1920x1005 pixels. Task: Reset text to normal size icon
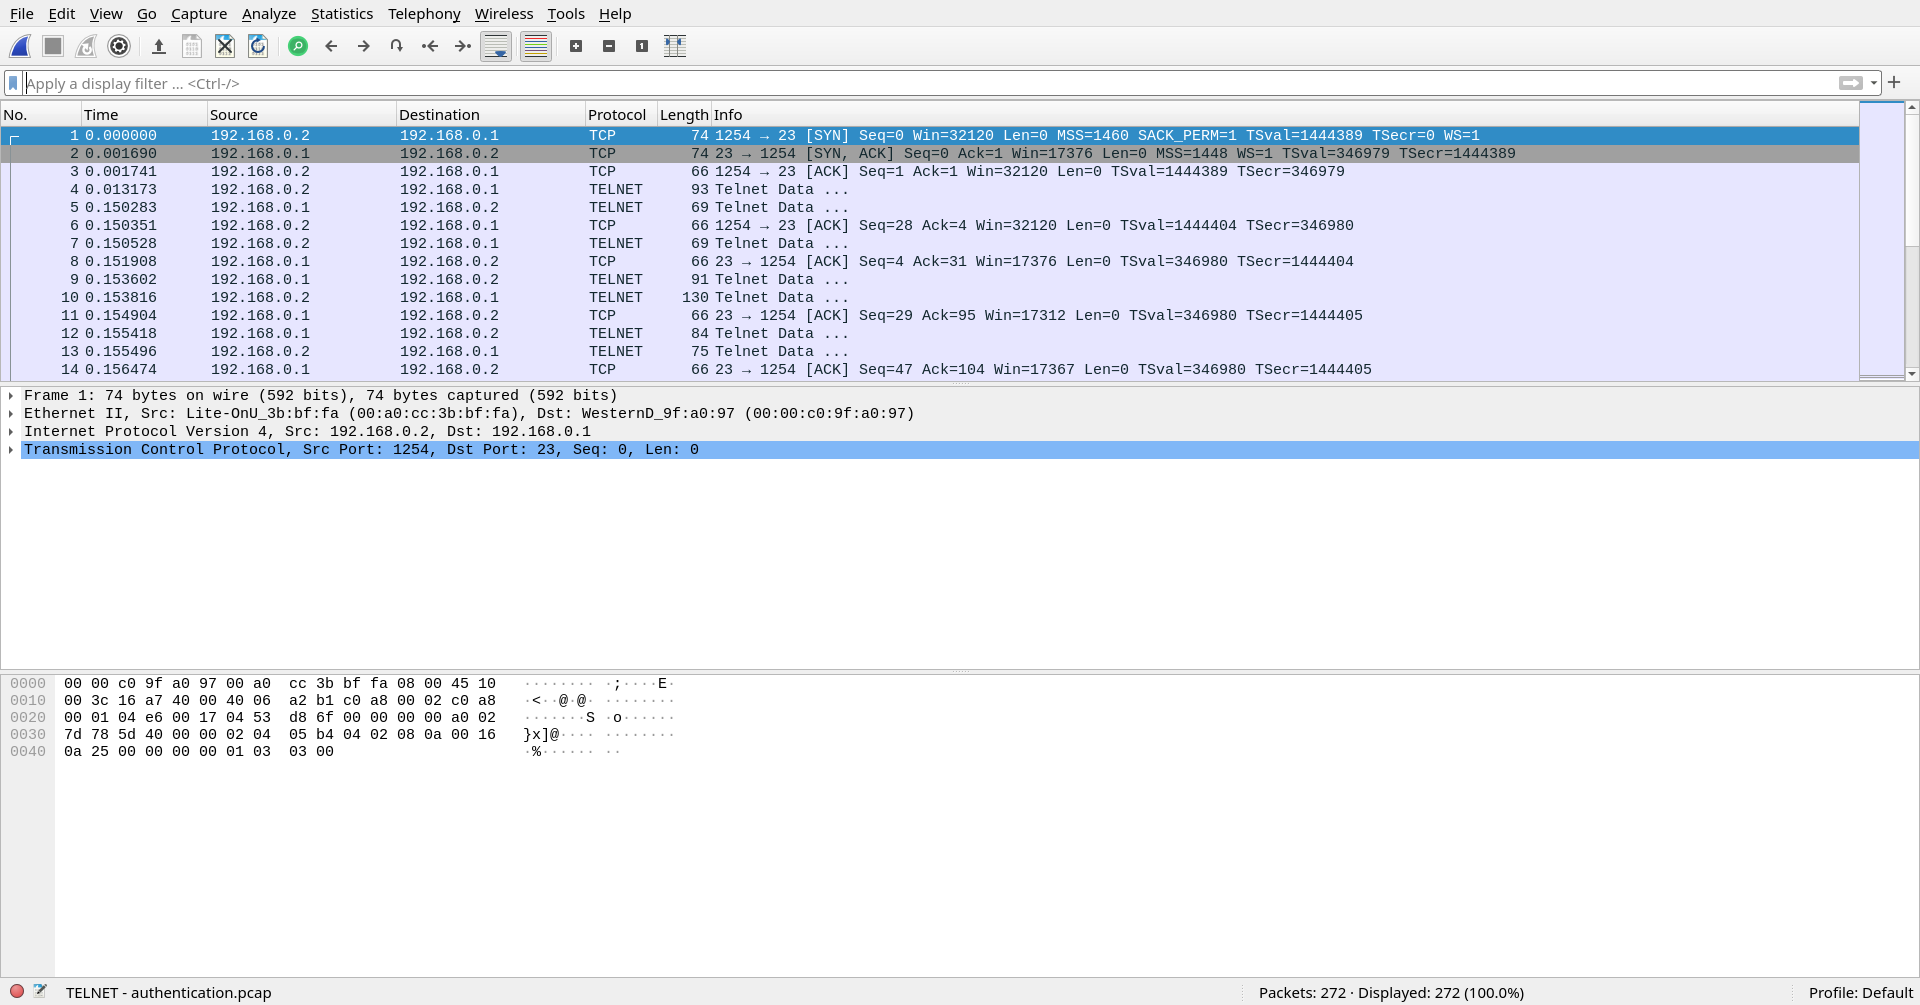tap(642, 46)
